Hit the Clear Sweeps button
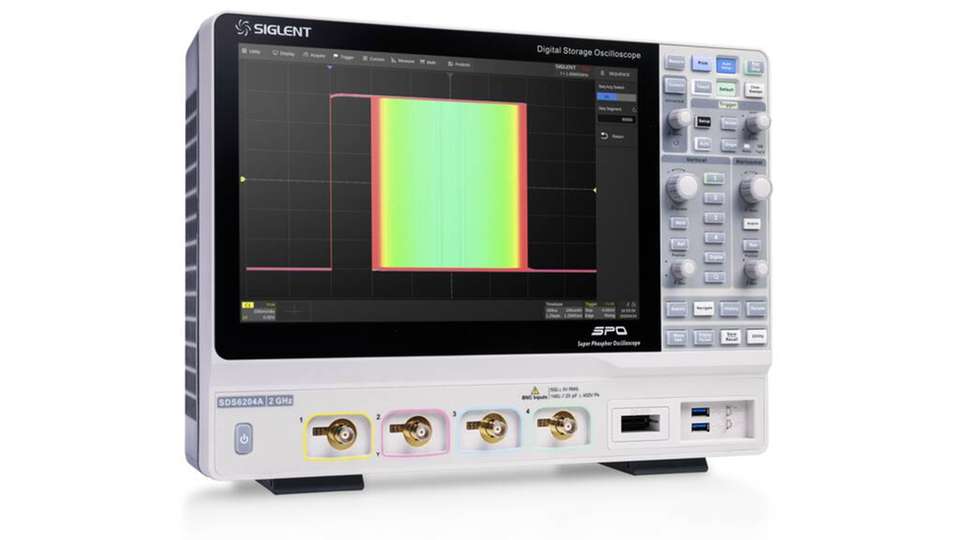 754,90
